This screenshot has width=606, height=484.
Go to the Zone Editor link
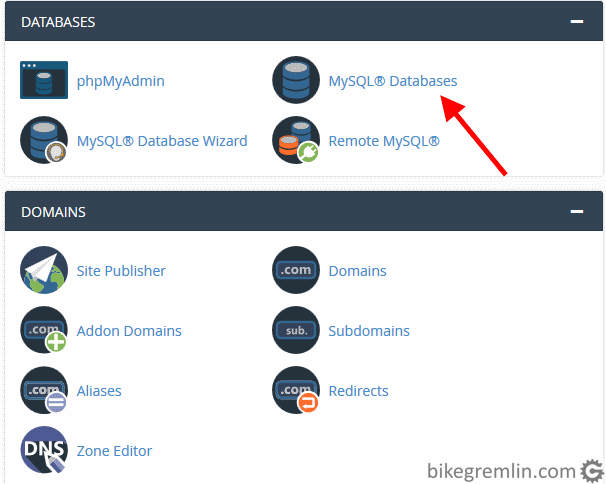click(114, 451)
